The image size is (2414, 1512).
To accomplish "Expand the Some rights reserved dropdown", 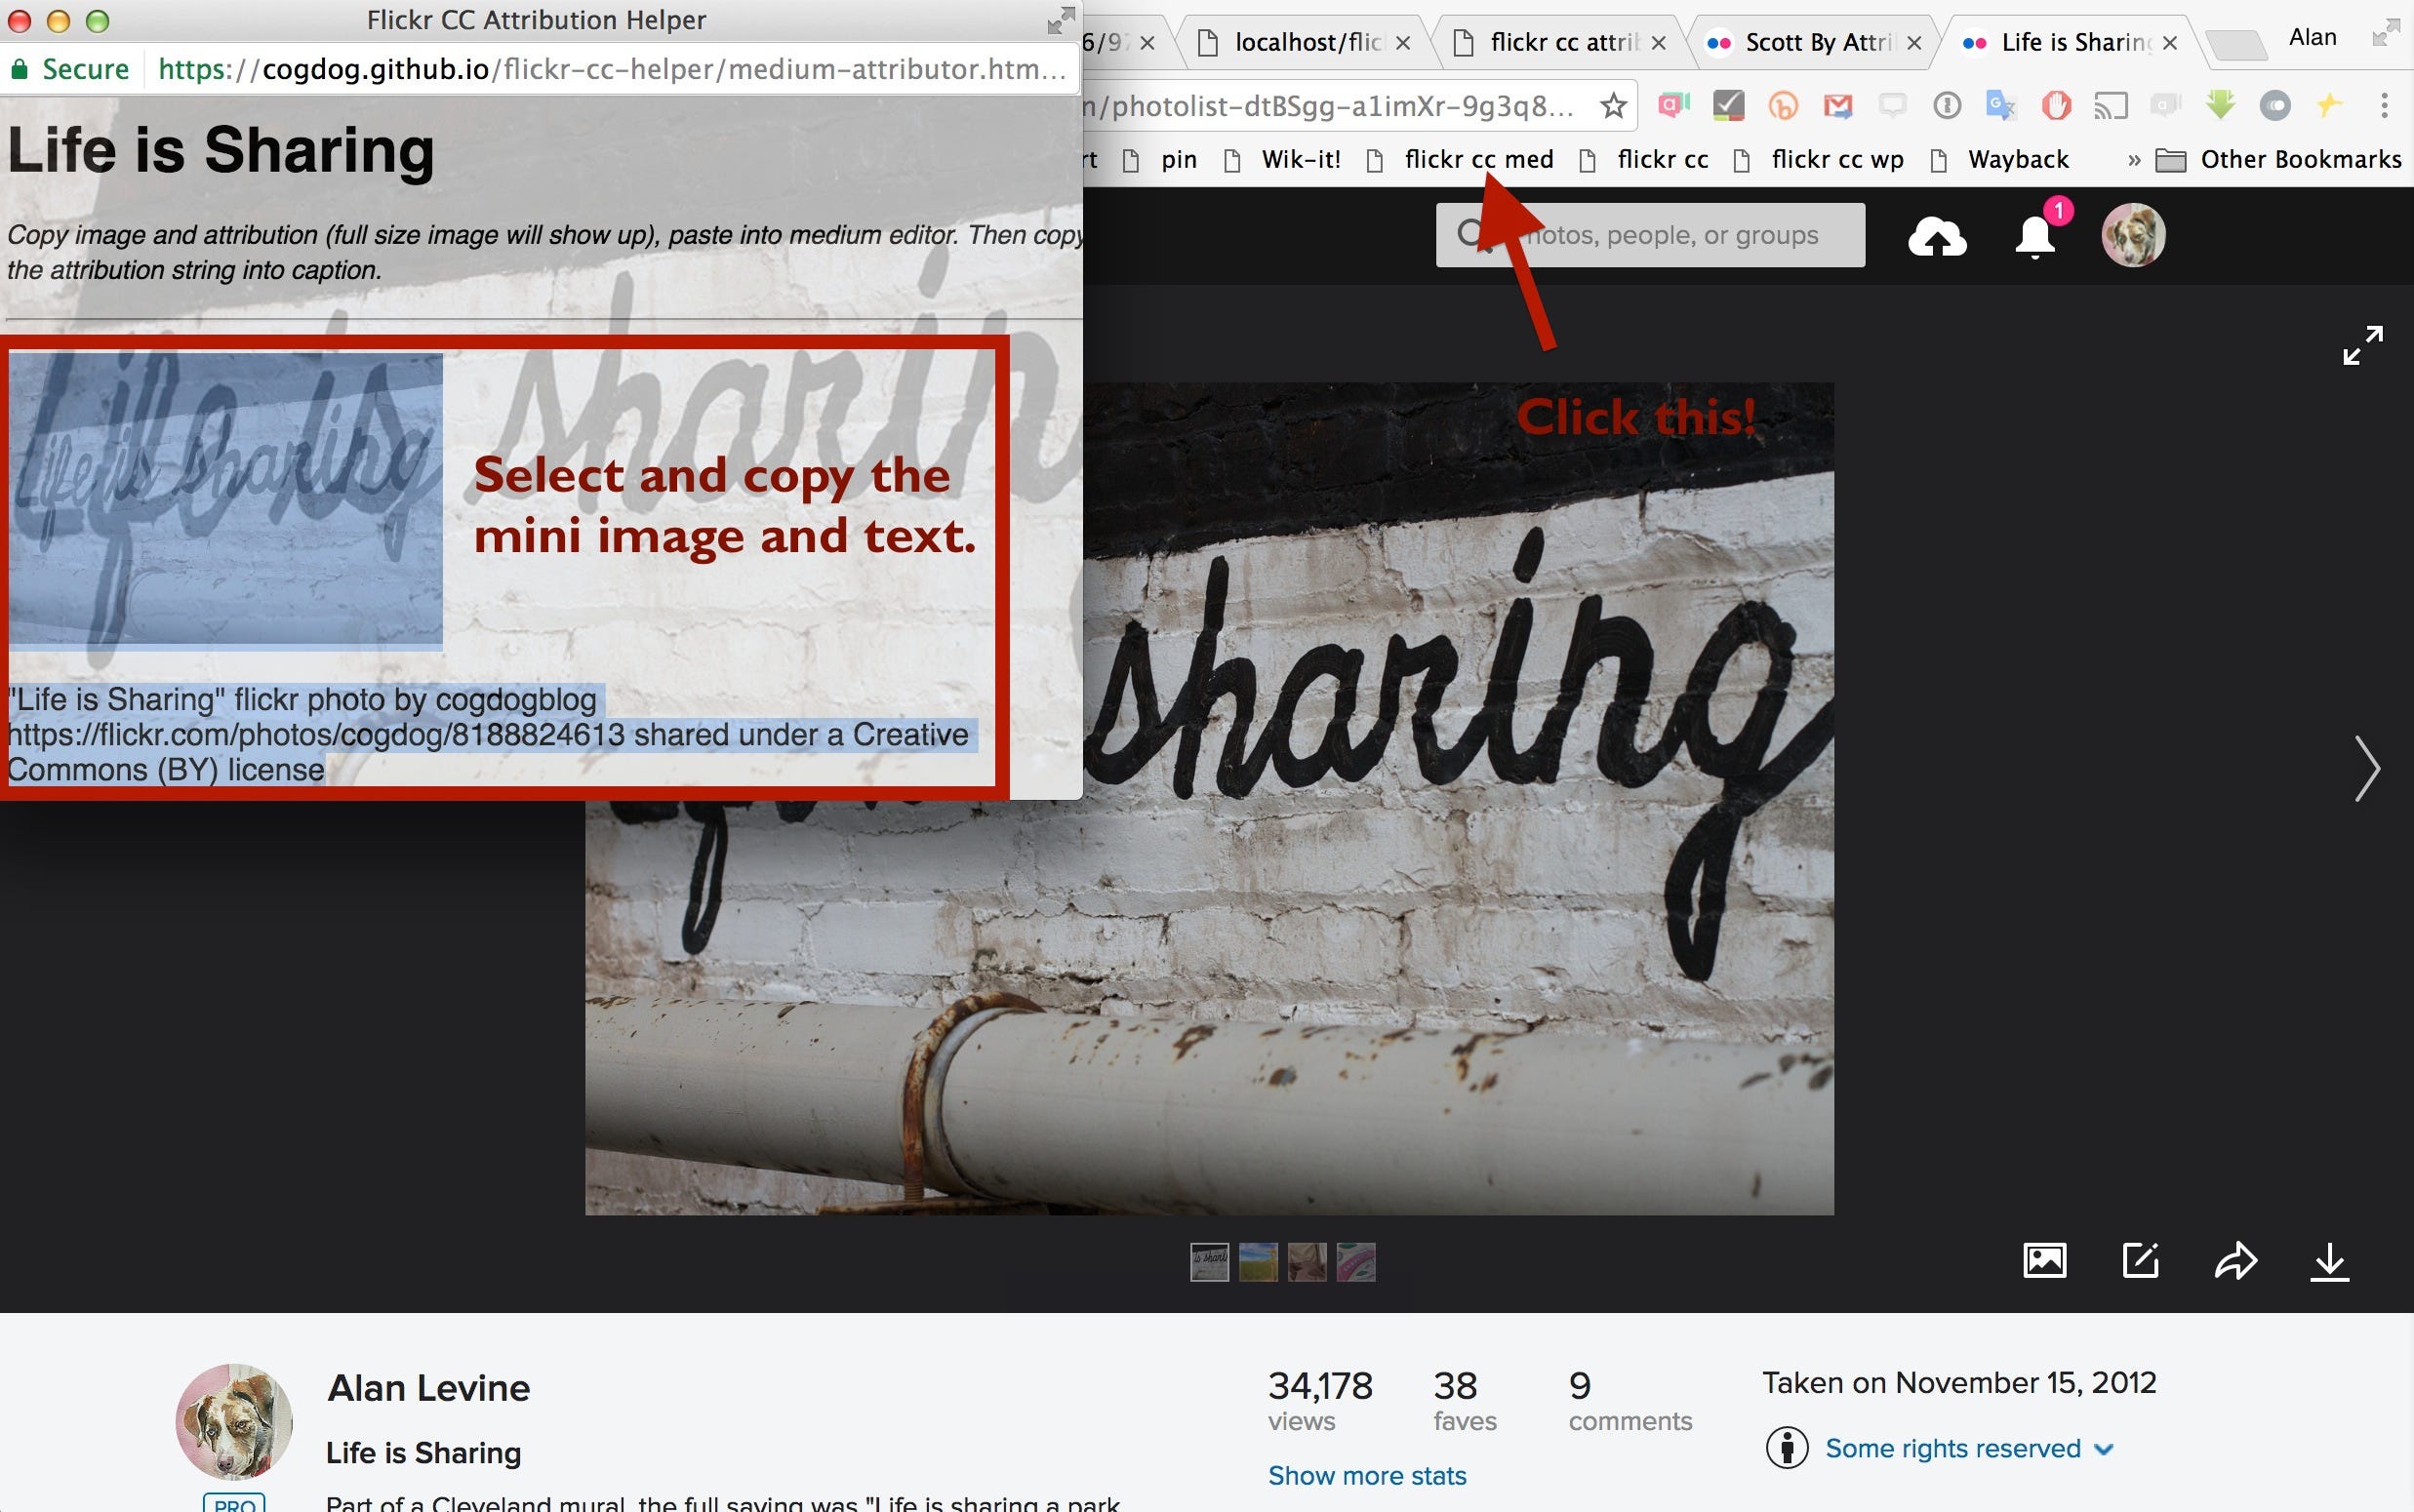I will [x=1967, y=1448].
